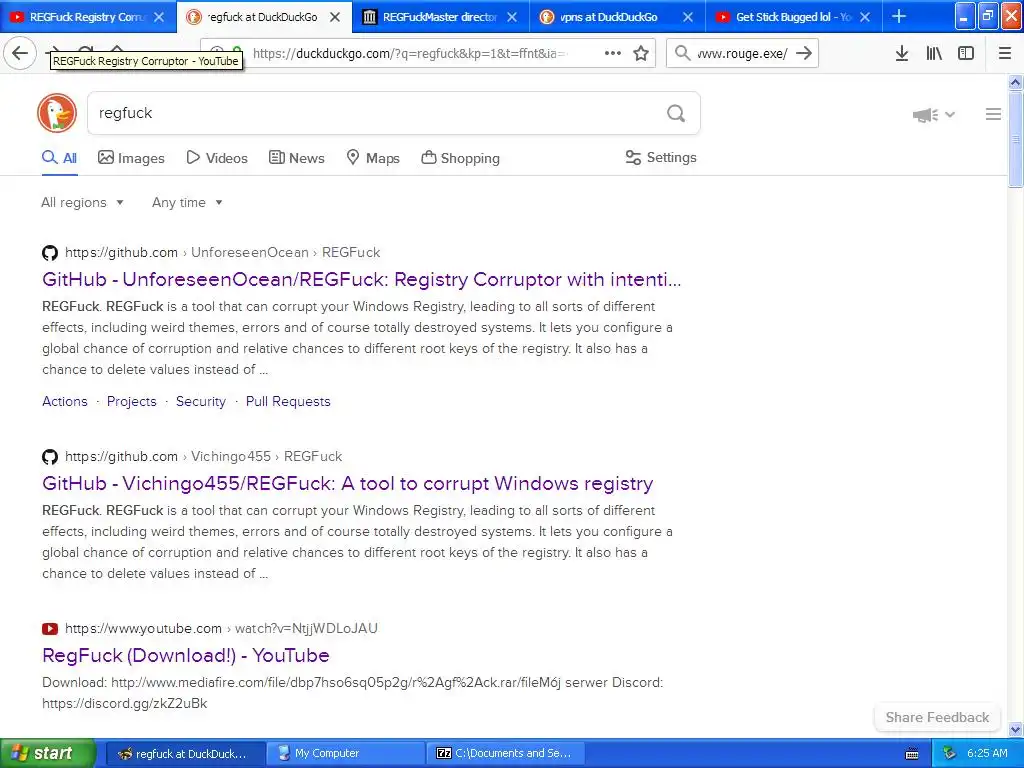The height and width of the screenshot is (768, 1024).
Task: Open a new tab with plus icon
Action: (899, 16)
